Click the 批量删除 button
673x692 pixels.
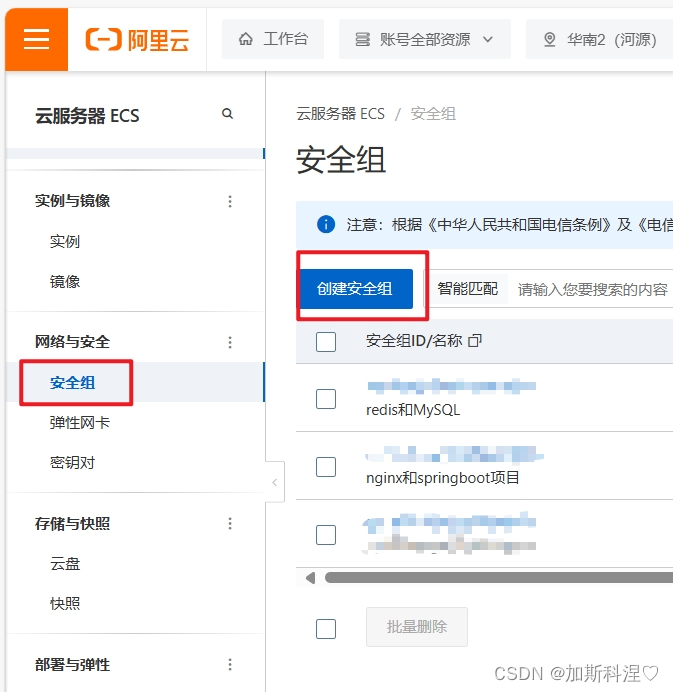417,627
